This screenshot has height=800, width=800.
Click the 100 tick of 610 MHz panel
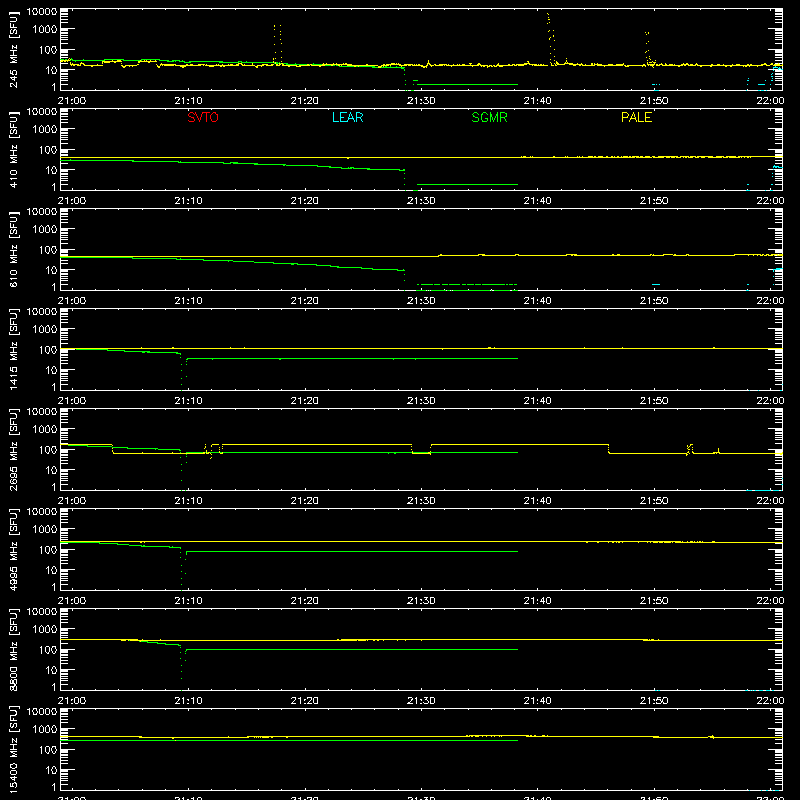coord(48,250)
